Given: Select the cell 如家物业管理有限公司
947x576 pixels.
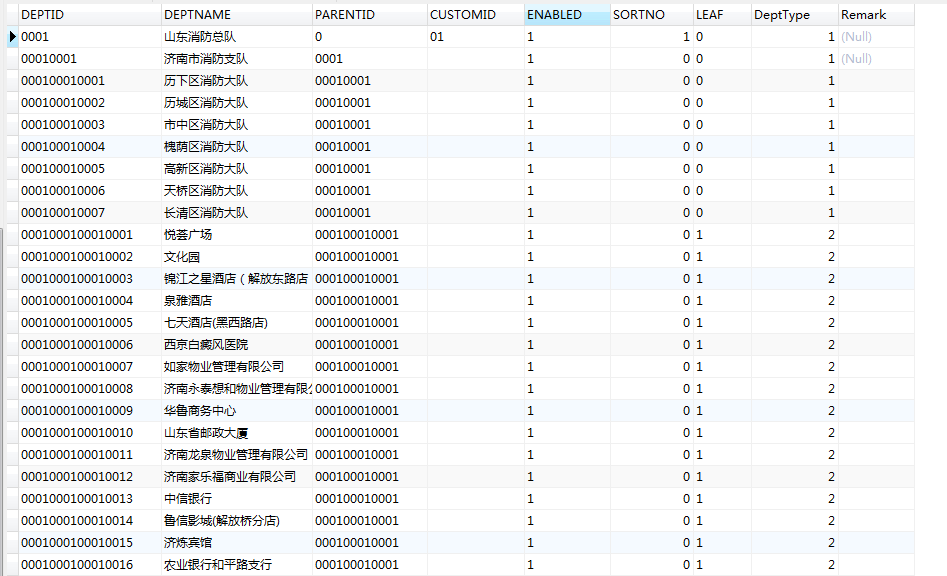Looking at the screenshot, I should point(237,367).
